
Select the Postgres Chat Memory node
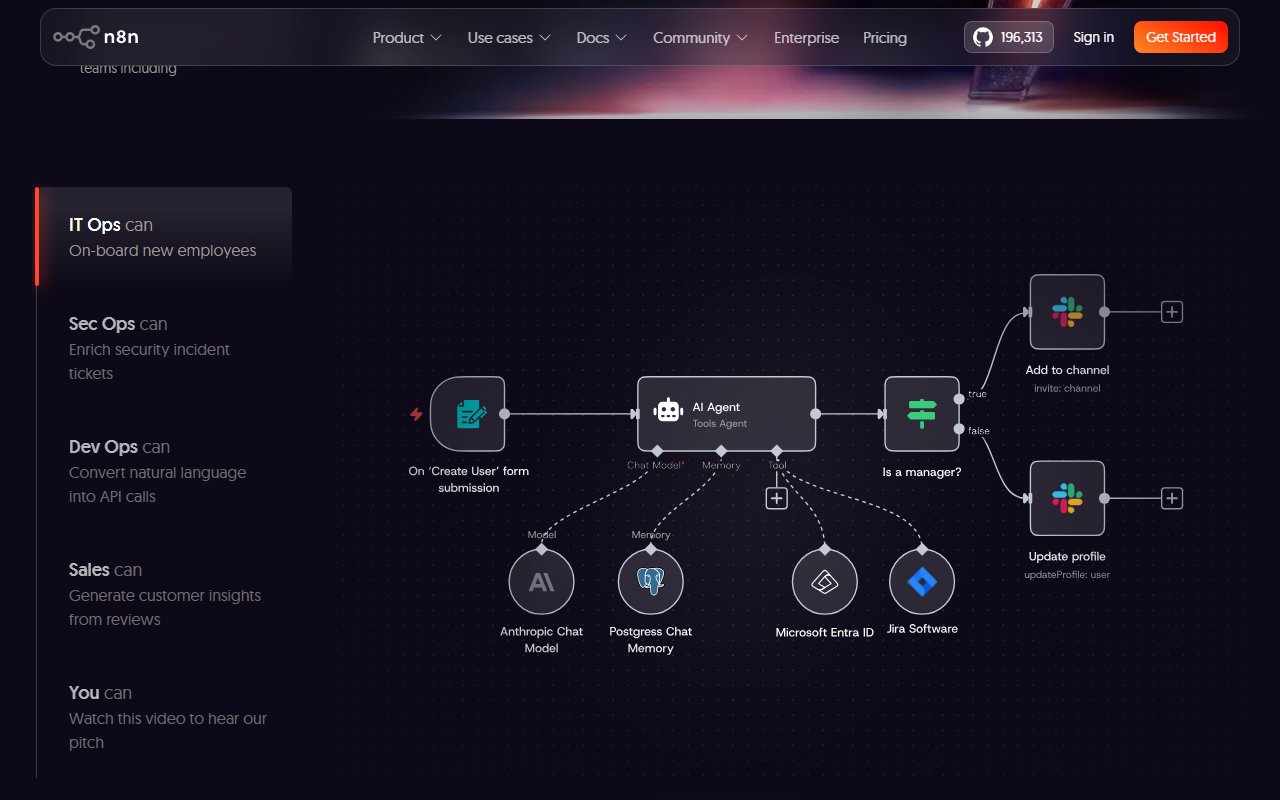[x=651, y=581]
